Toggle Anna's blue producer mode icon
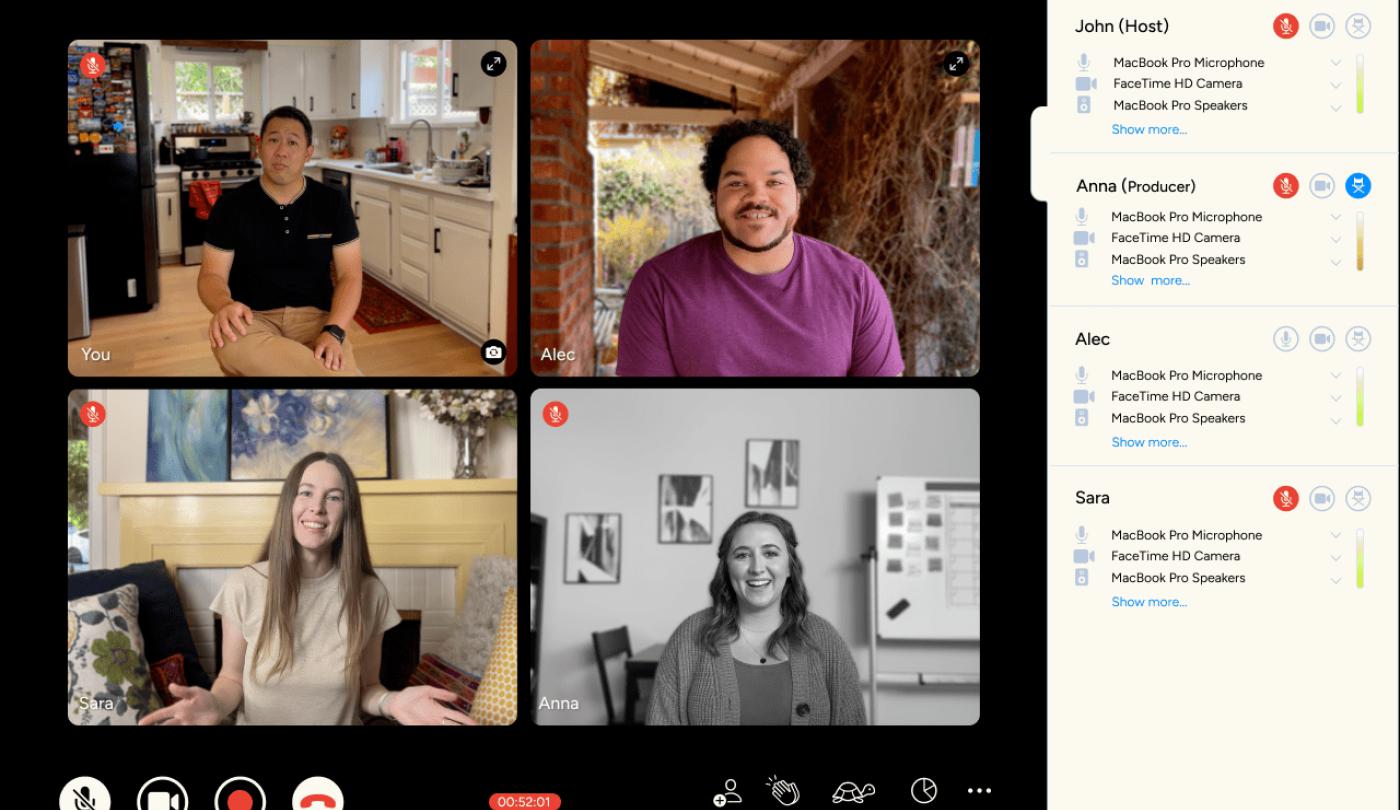 (x=1358, y=185)
